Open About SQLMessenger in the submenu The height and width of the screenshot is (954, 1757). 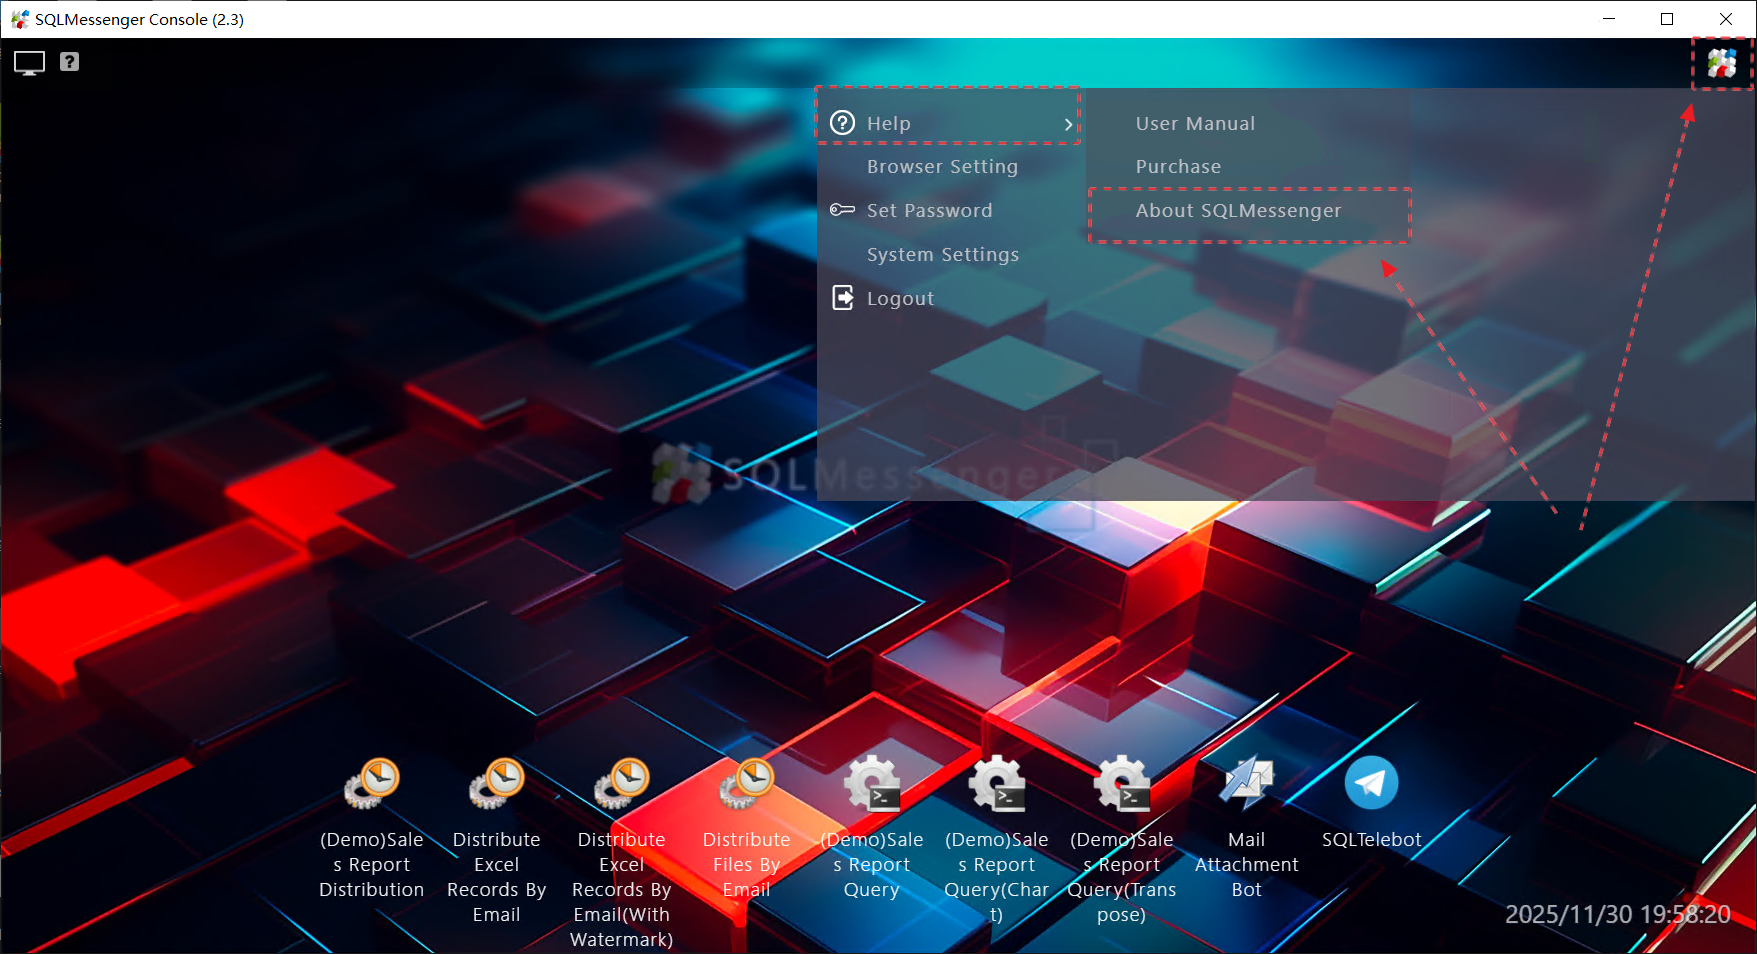pos(1238,211)
